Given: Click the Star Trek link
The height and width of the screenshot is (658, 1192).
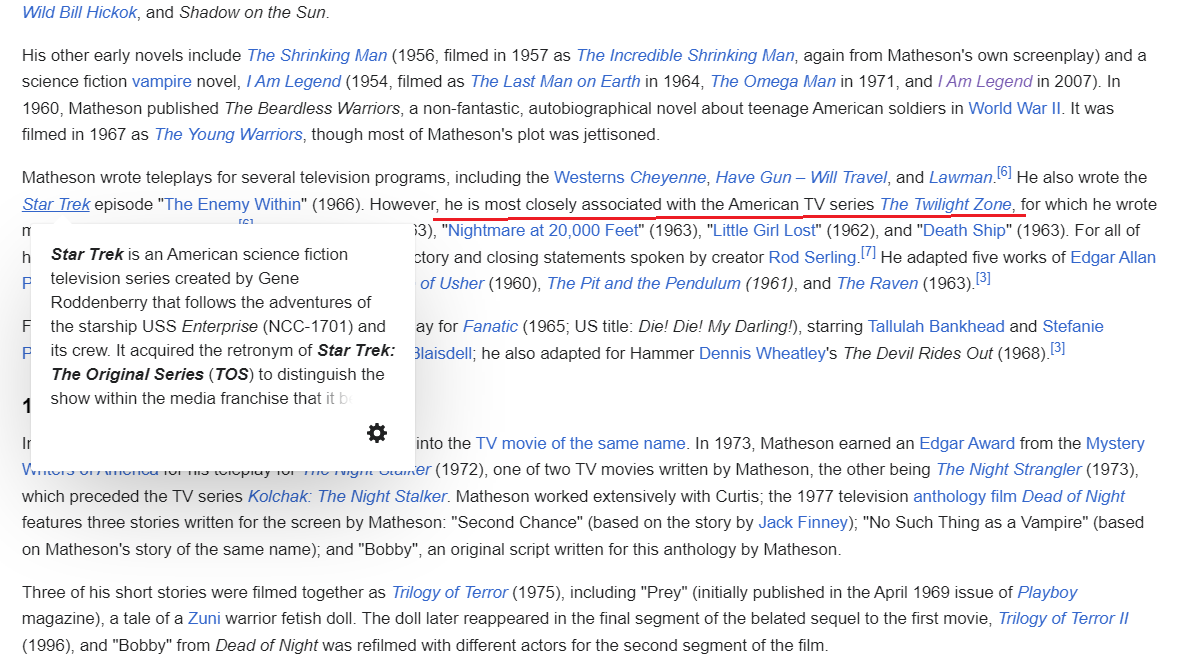Looking at the screenshot, I should pos(56,204).
